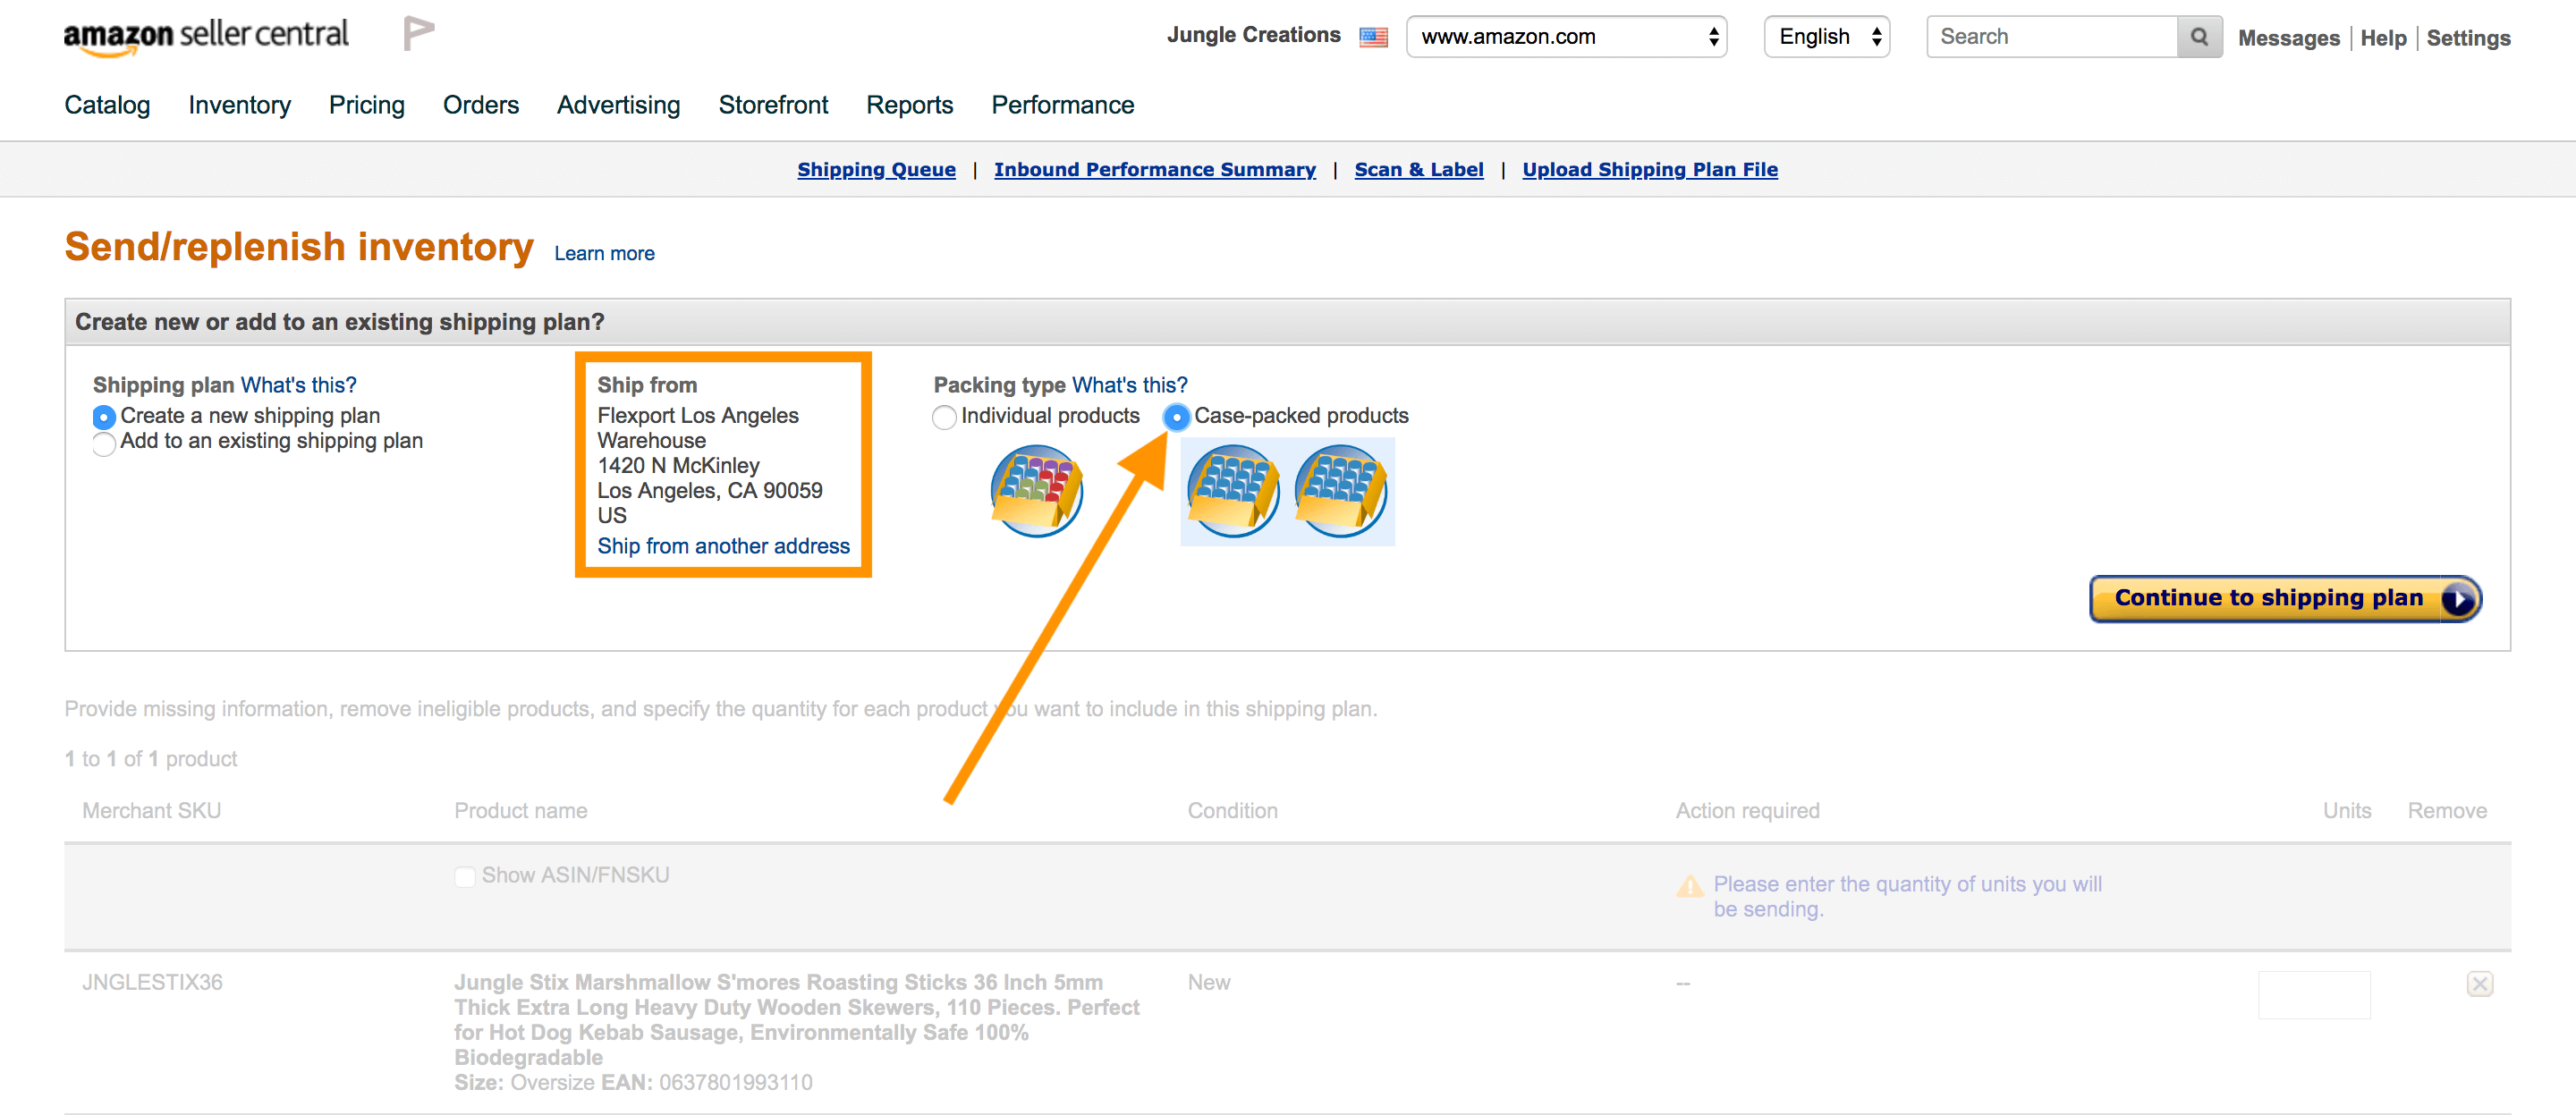Click the individual products box illustration

[x=1036, y=490]
